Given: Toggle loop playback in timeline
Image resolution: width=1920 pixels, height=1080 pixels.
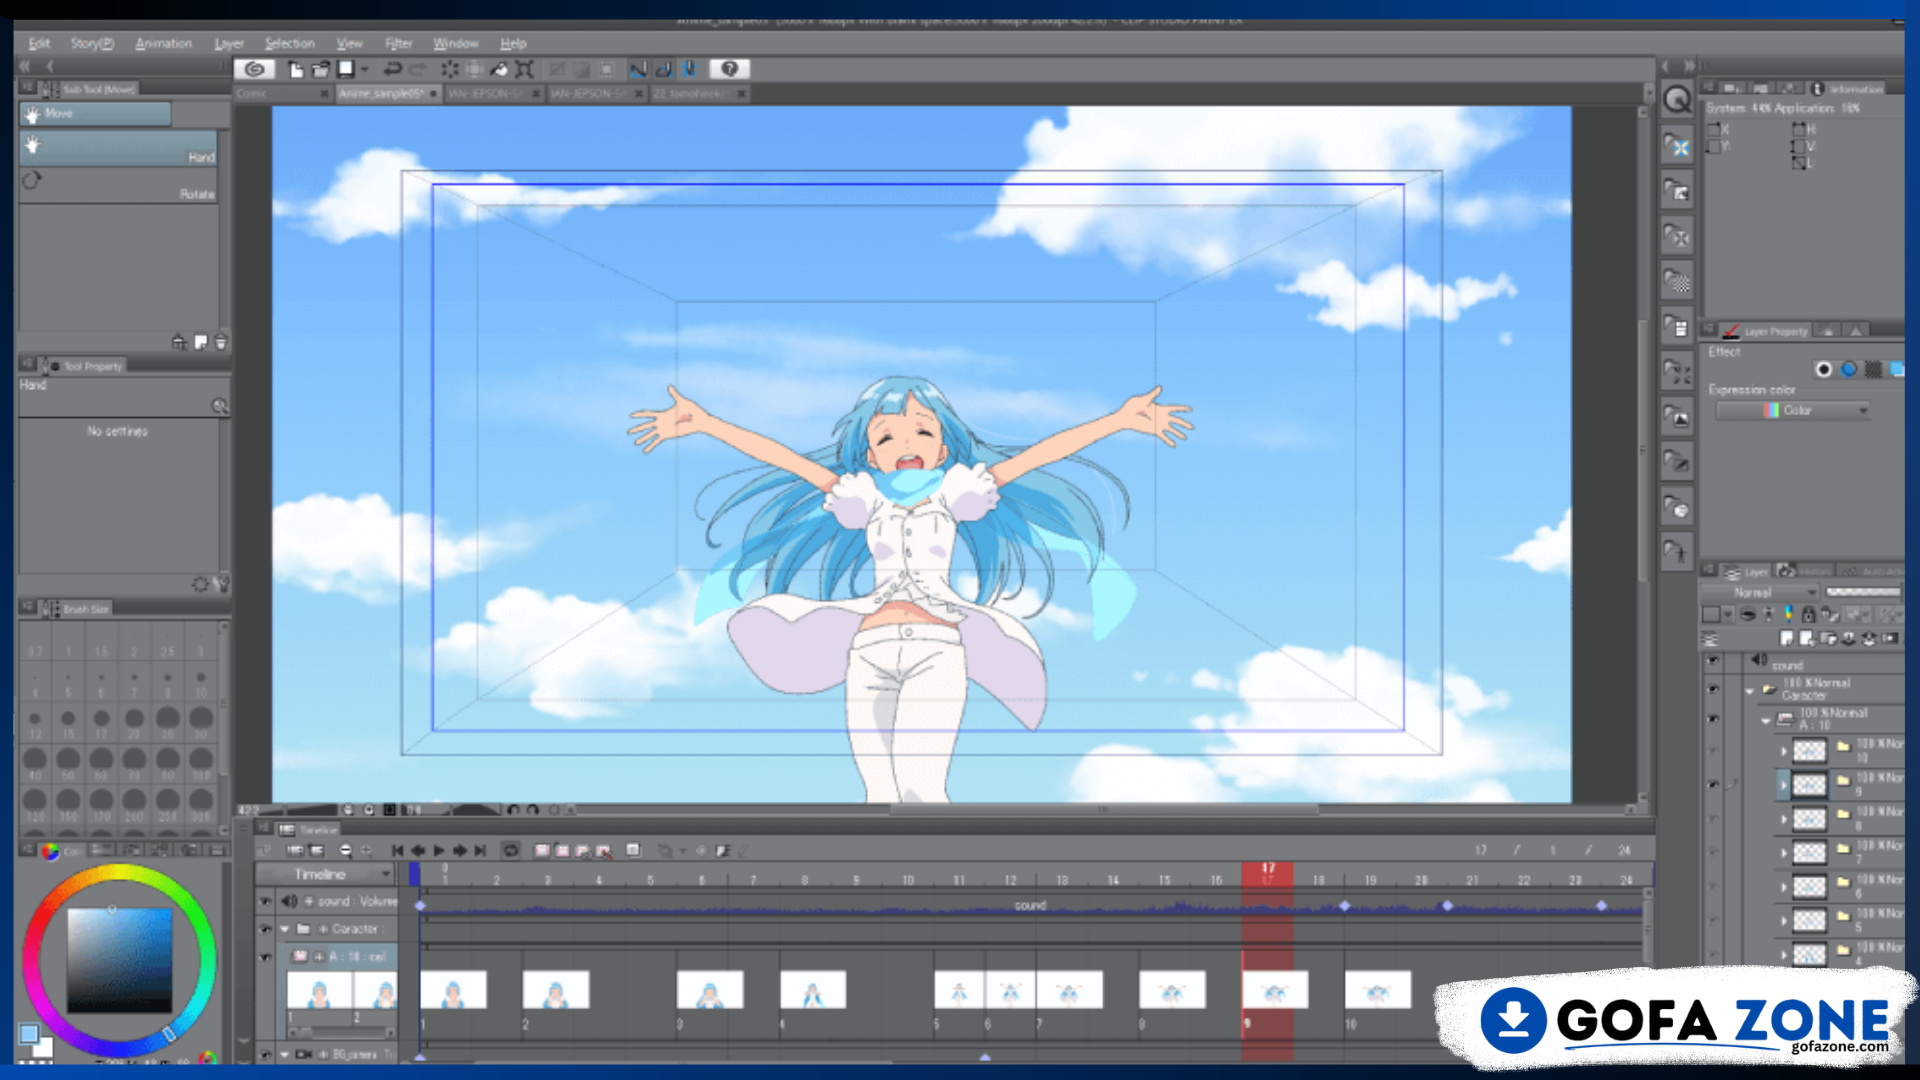Looking at the screenshot, I should 511,851.
